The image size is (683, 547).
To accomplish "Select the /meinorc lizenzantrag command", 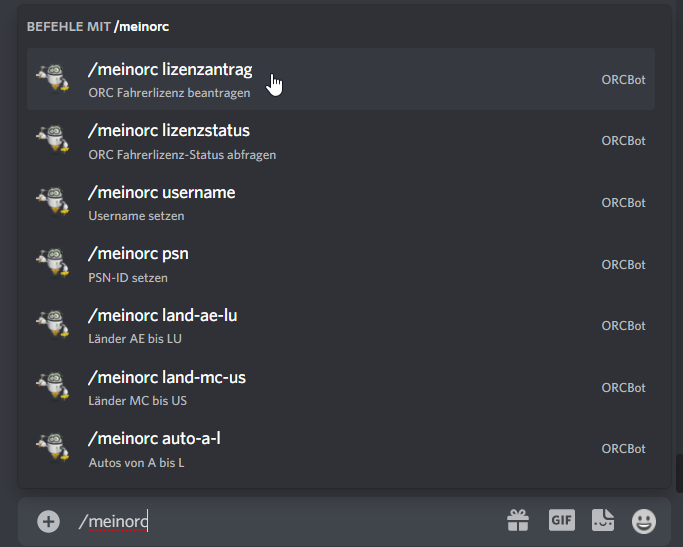I will (x=170, y=70).
